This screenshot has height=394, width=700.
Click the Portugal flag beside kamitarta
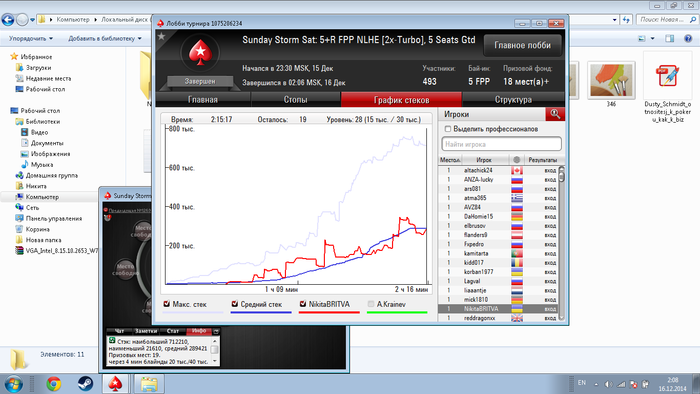point(517,253)
